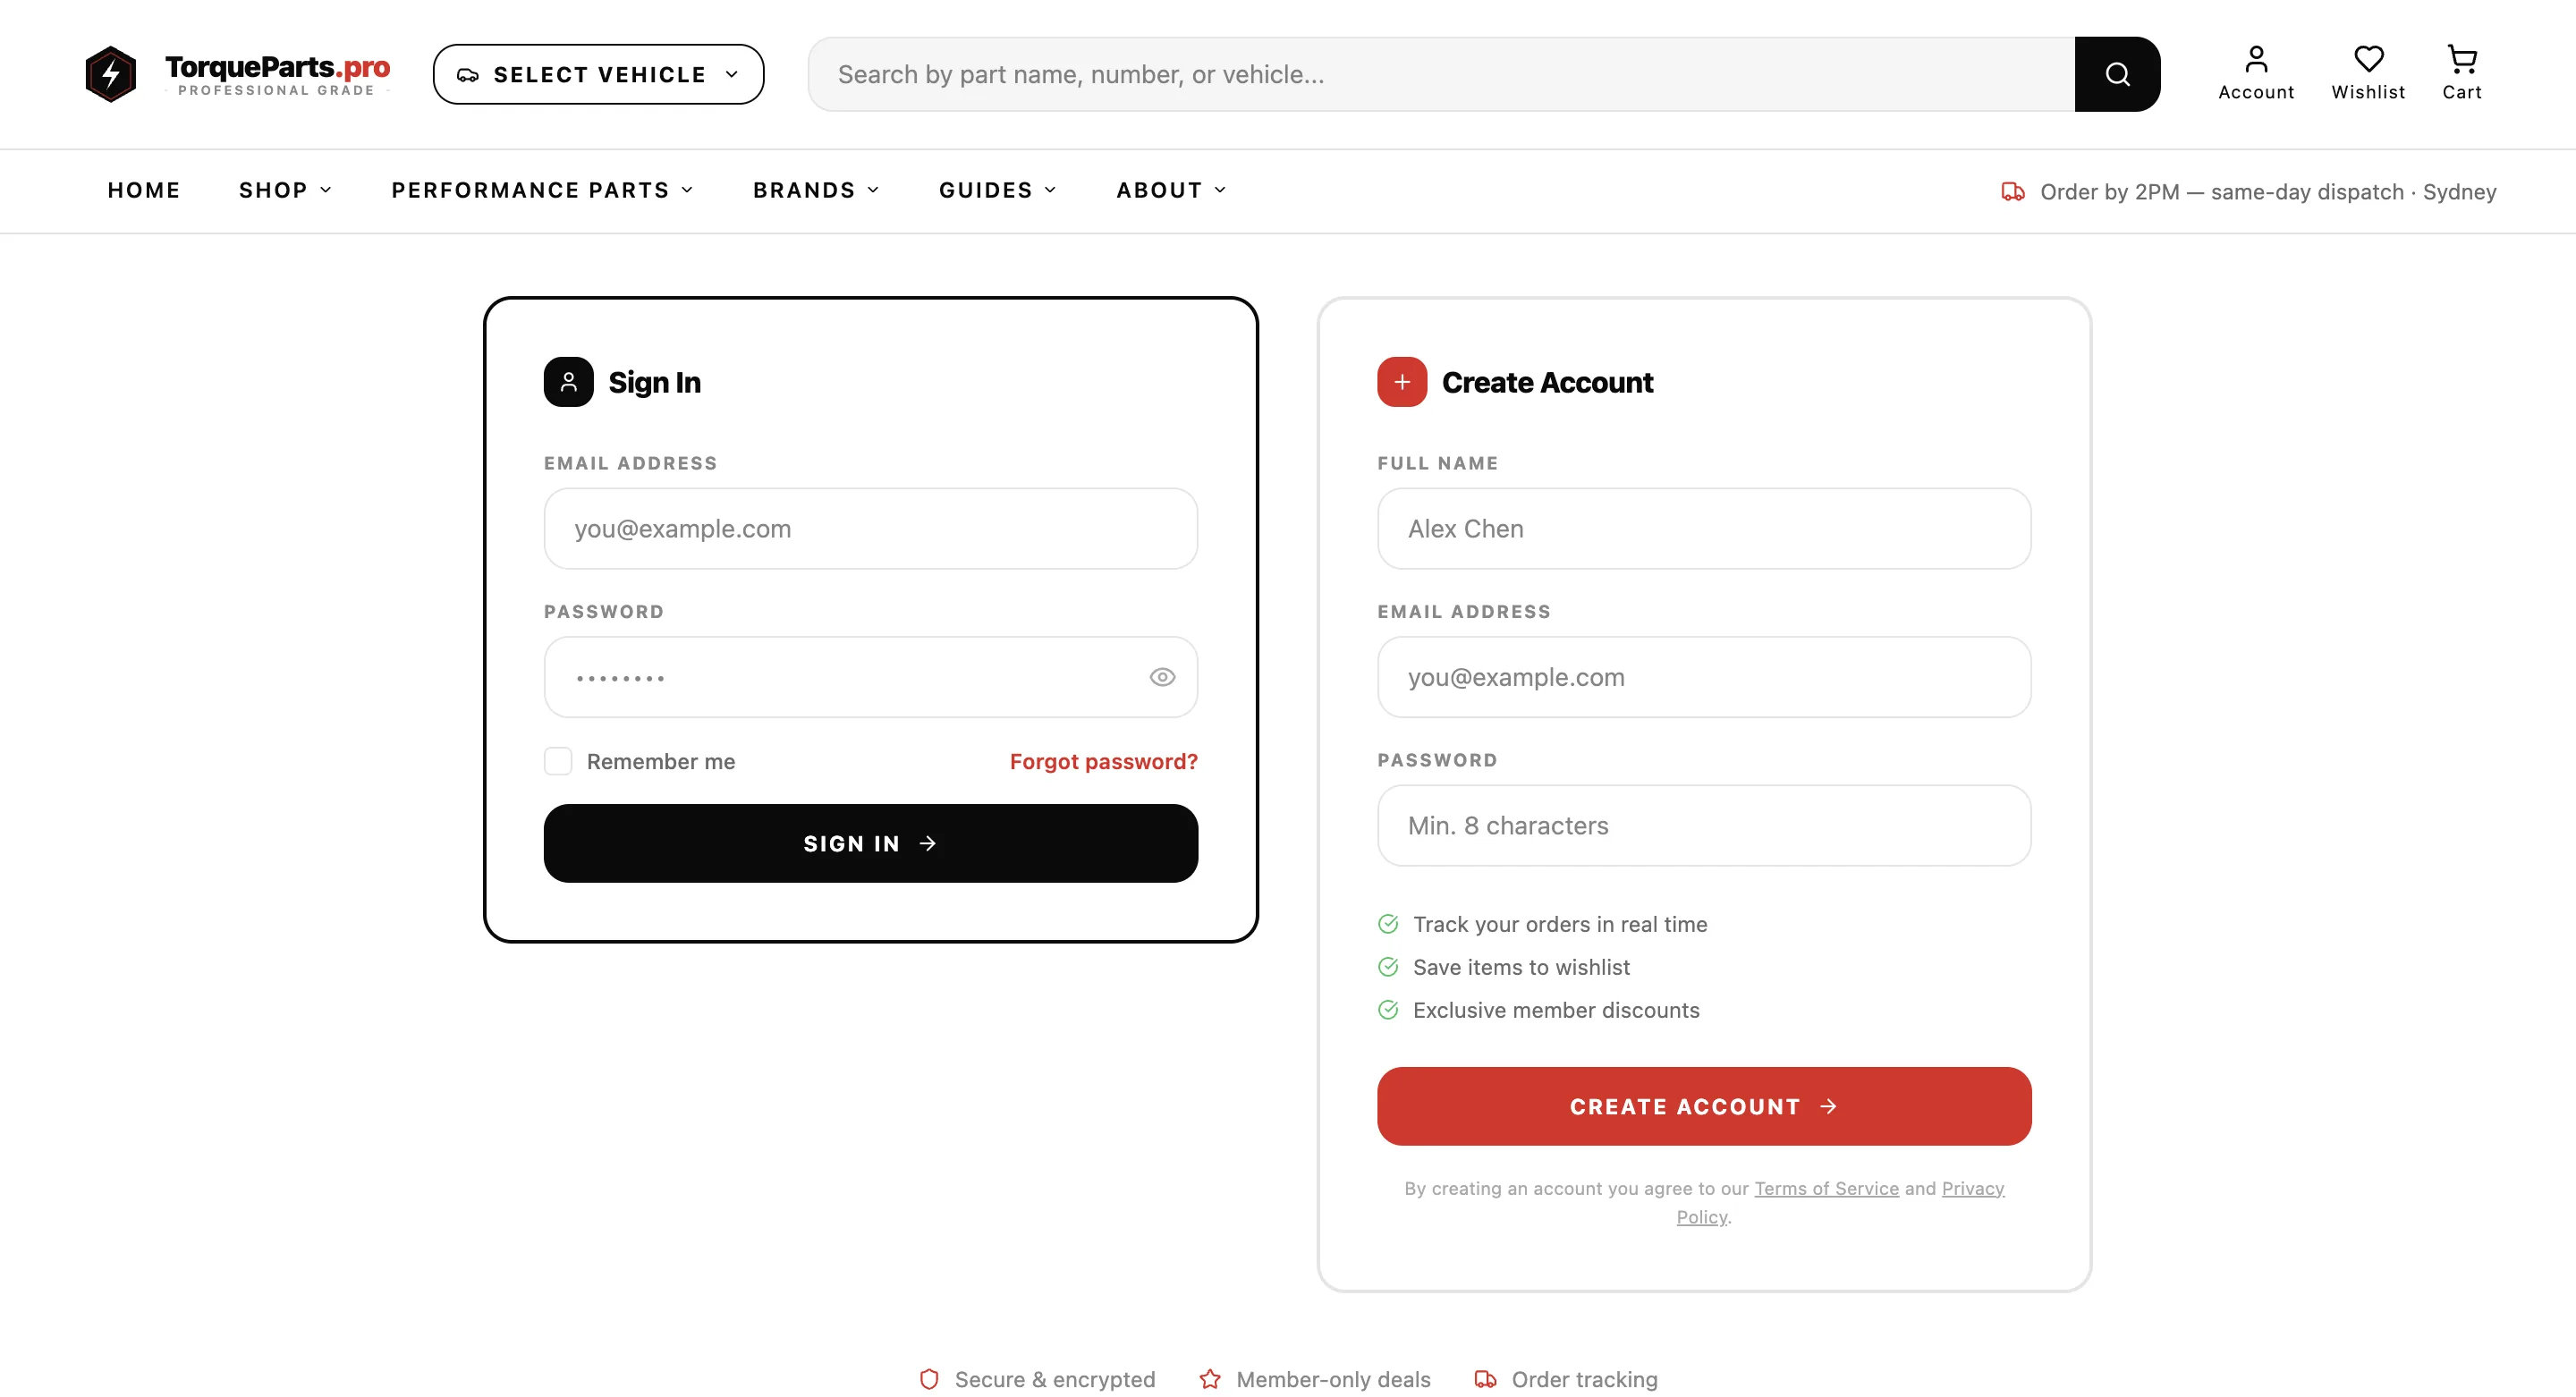Image resolution: width=2576 pixels, height=1397 pixels.
Task: Click the Forgot password link
Action: [x=1102, y=760]
